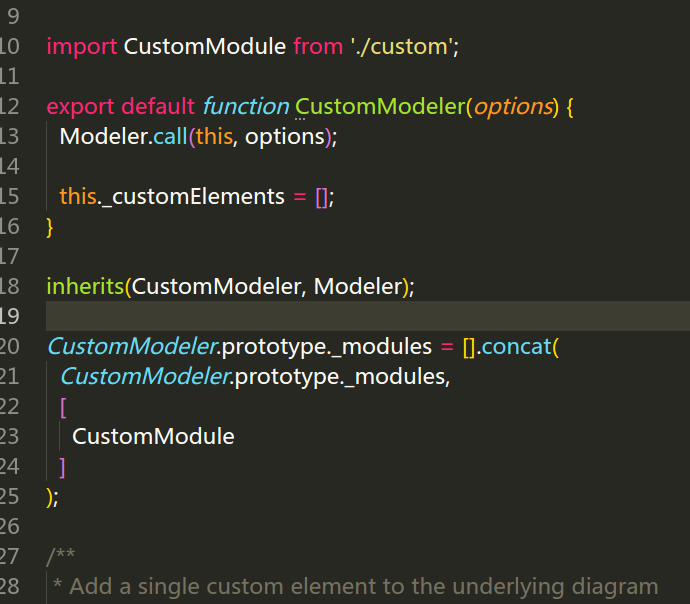Viewport: 690px width, 604px height.
Task: Click the italic 'function' keyword
Action: click(x=246, y=106)
